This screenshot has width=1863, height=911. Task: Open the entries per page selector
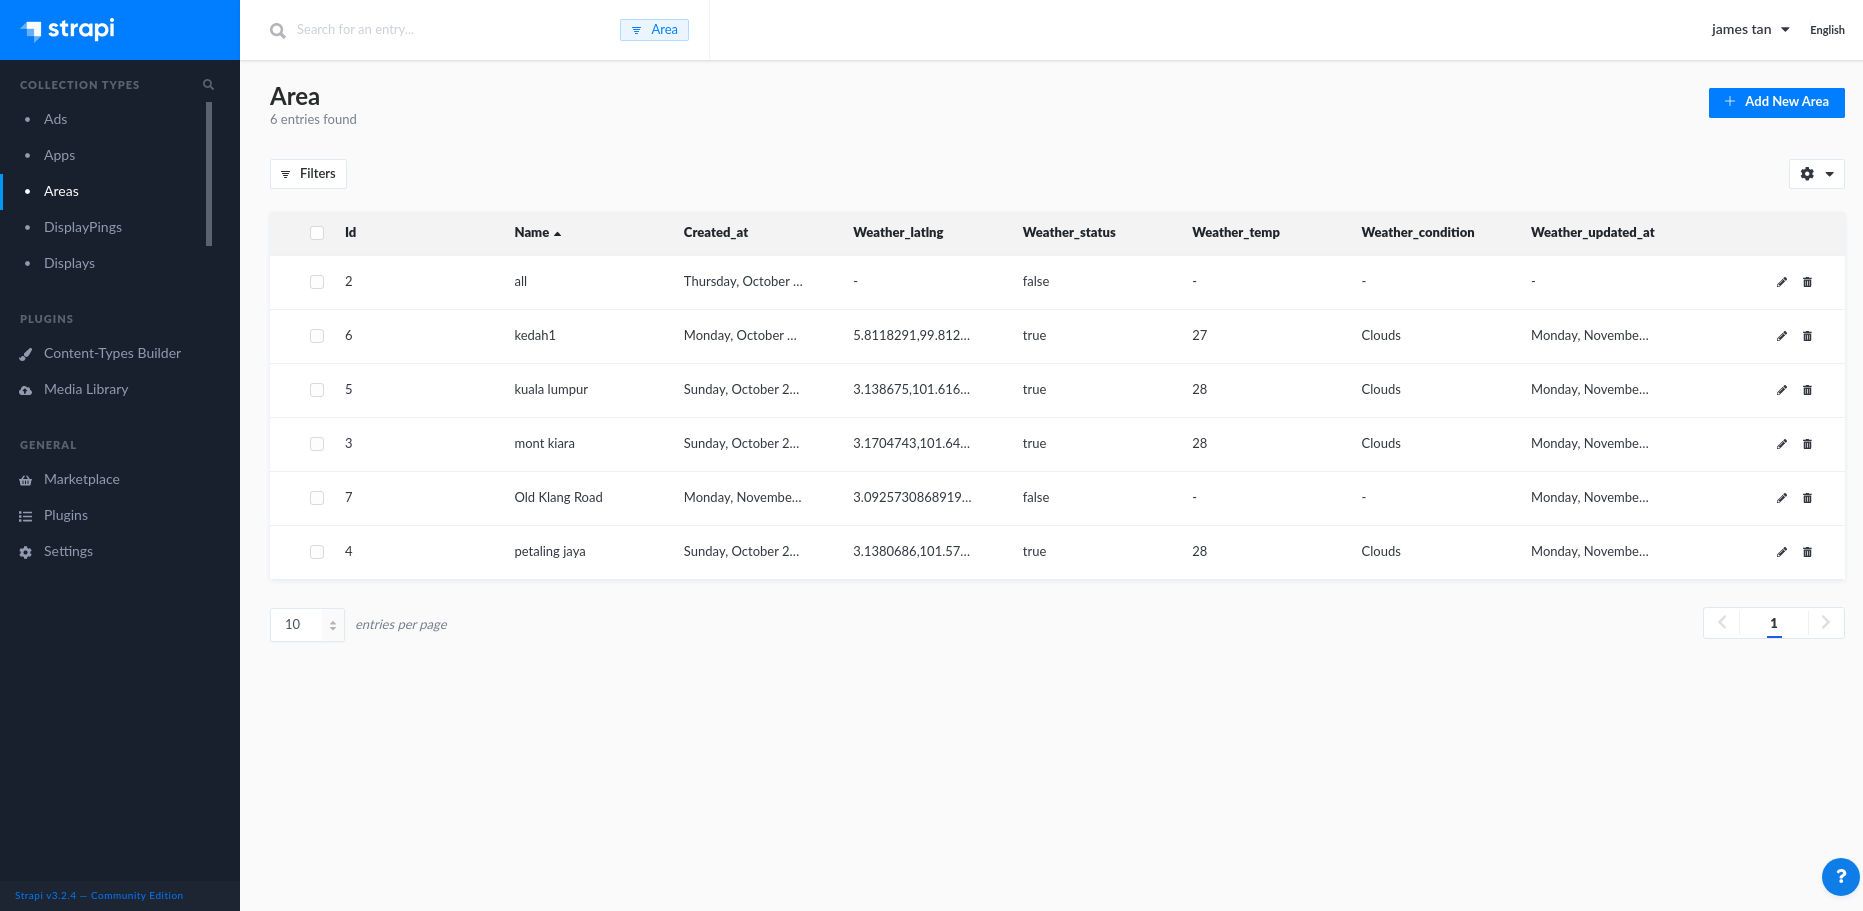pyautogui.click(x=307, y=625)
